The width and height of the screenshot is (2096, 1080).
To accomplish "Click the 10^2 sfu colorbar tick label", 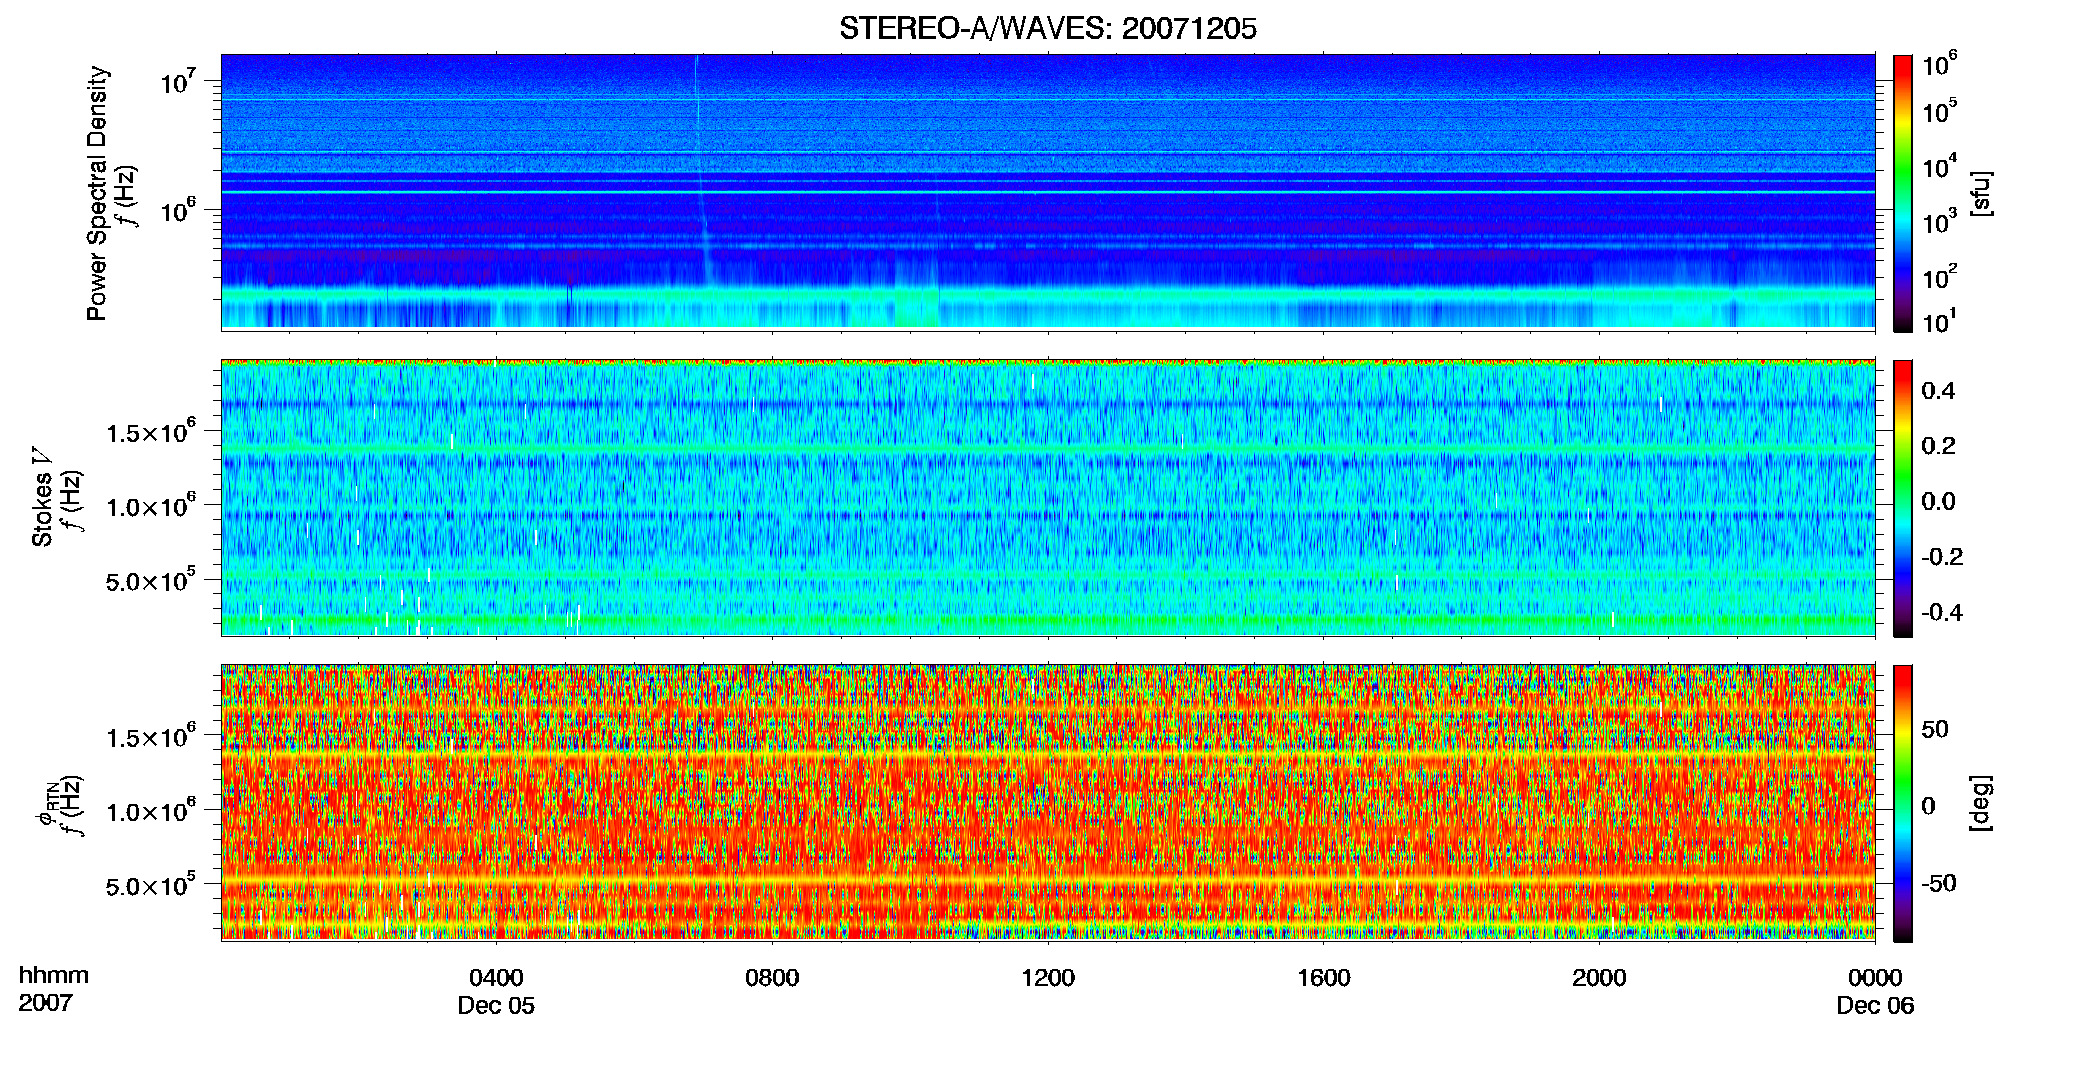I will (x=1939, y=276).
